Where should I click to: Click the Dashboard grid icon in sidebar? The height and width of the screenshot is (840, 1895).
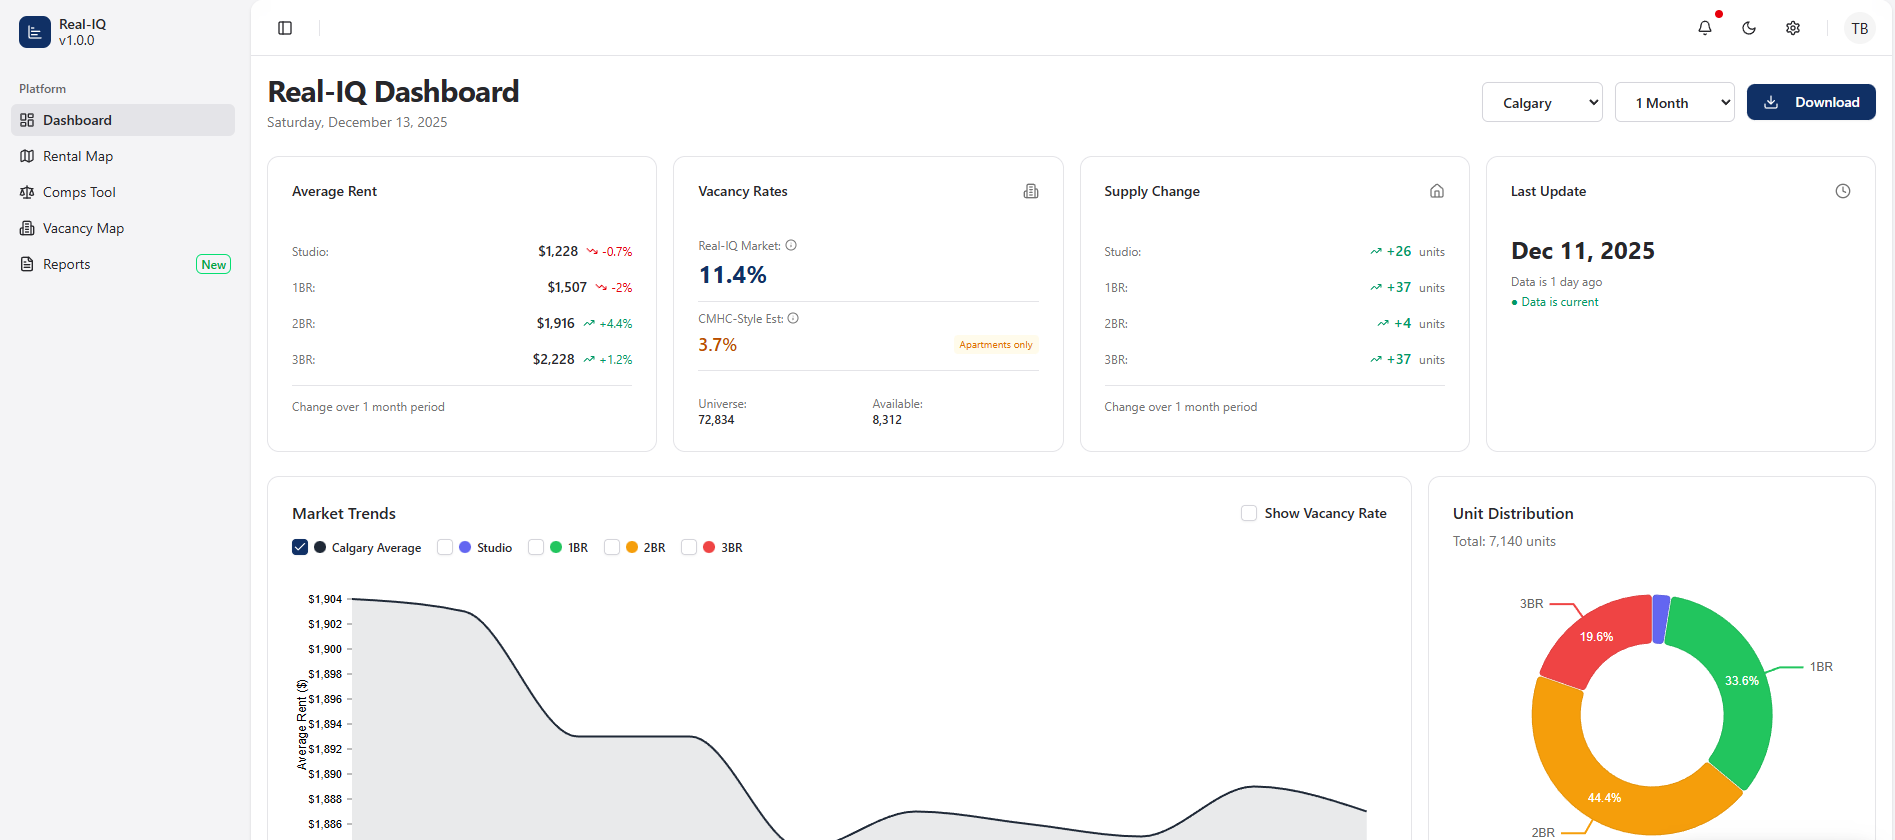27,120
